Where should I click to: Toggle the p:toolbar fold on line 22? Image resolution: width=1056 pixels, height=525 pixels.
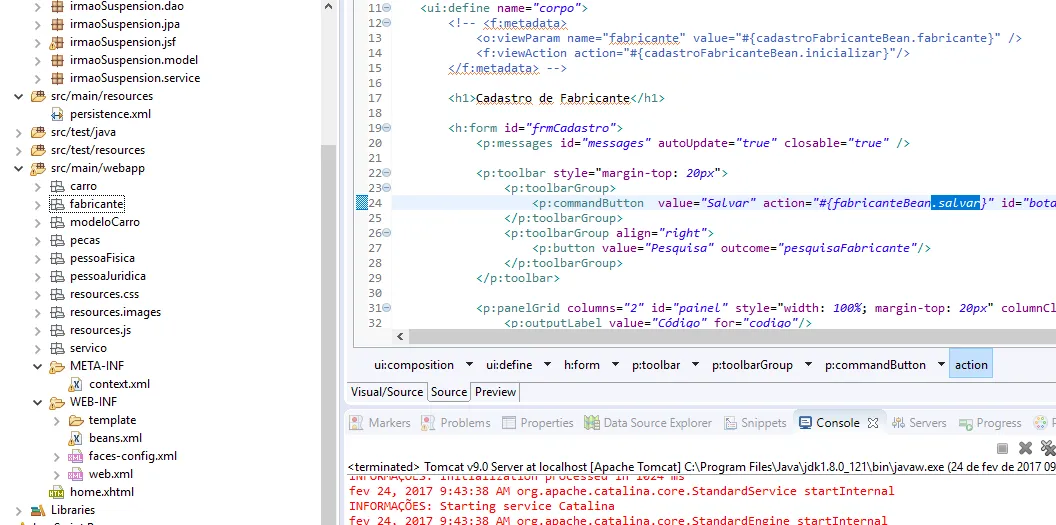[x=387, y=173]
